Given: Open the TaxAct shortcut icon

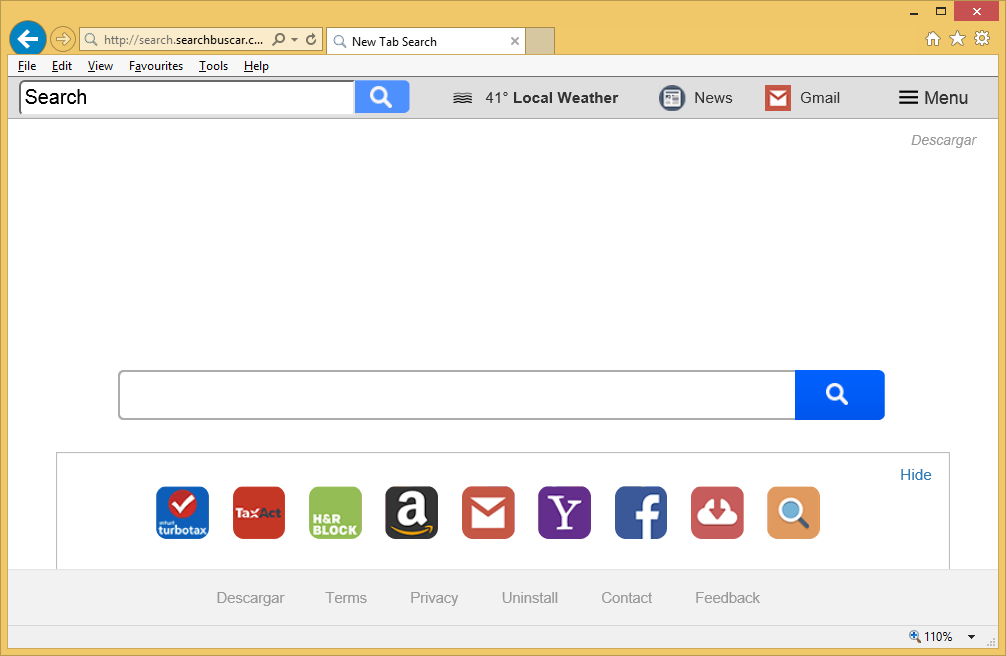Looking at the screenshot, I should tap(259, 513).
